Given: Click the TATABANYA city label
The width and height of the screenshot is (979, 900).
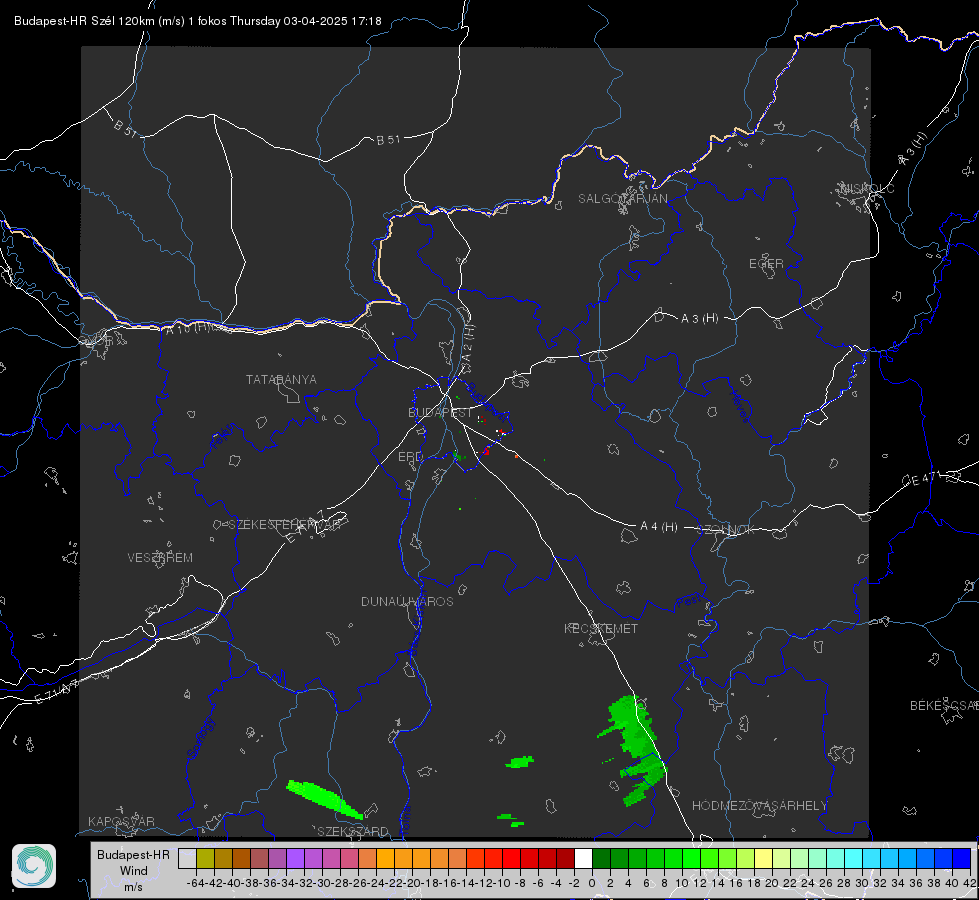Looking at the screenshot, I should pos(281,380).
